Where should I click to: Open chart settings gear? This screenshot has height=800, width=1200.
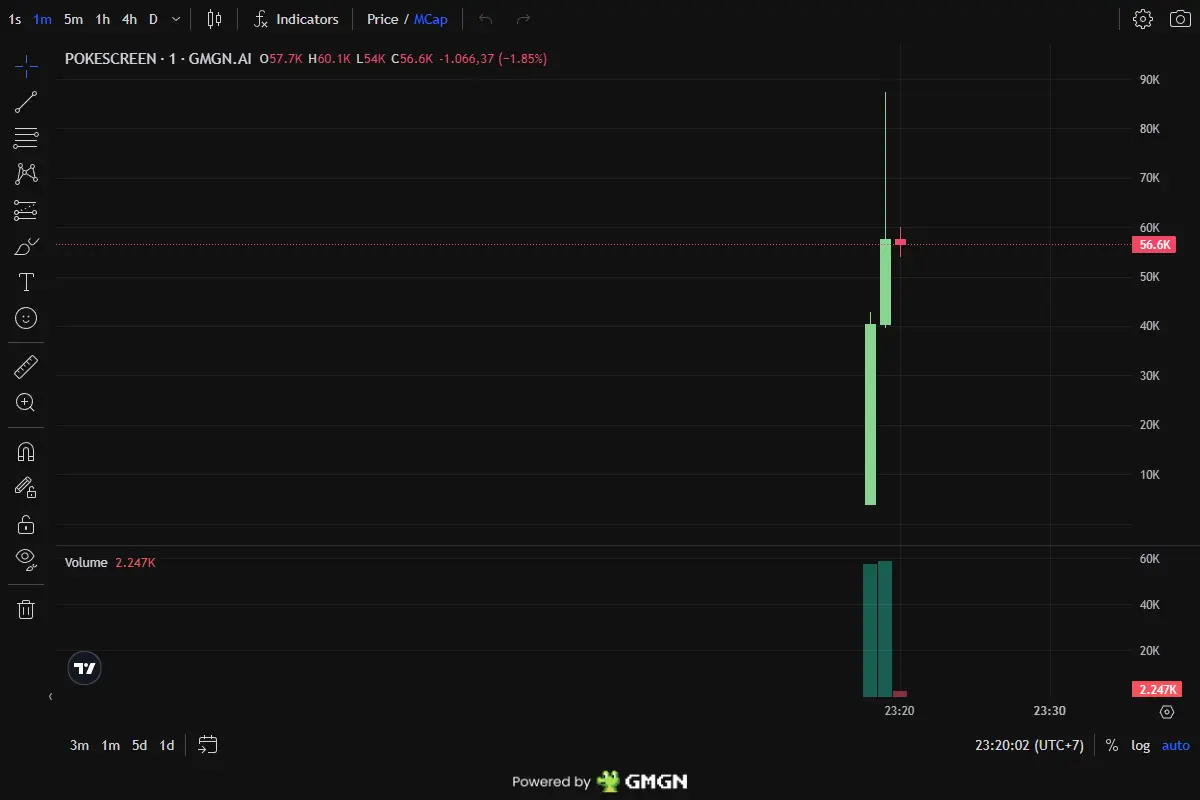pyautogui.click(x=1143, y=19)
